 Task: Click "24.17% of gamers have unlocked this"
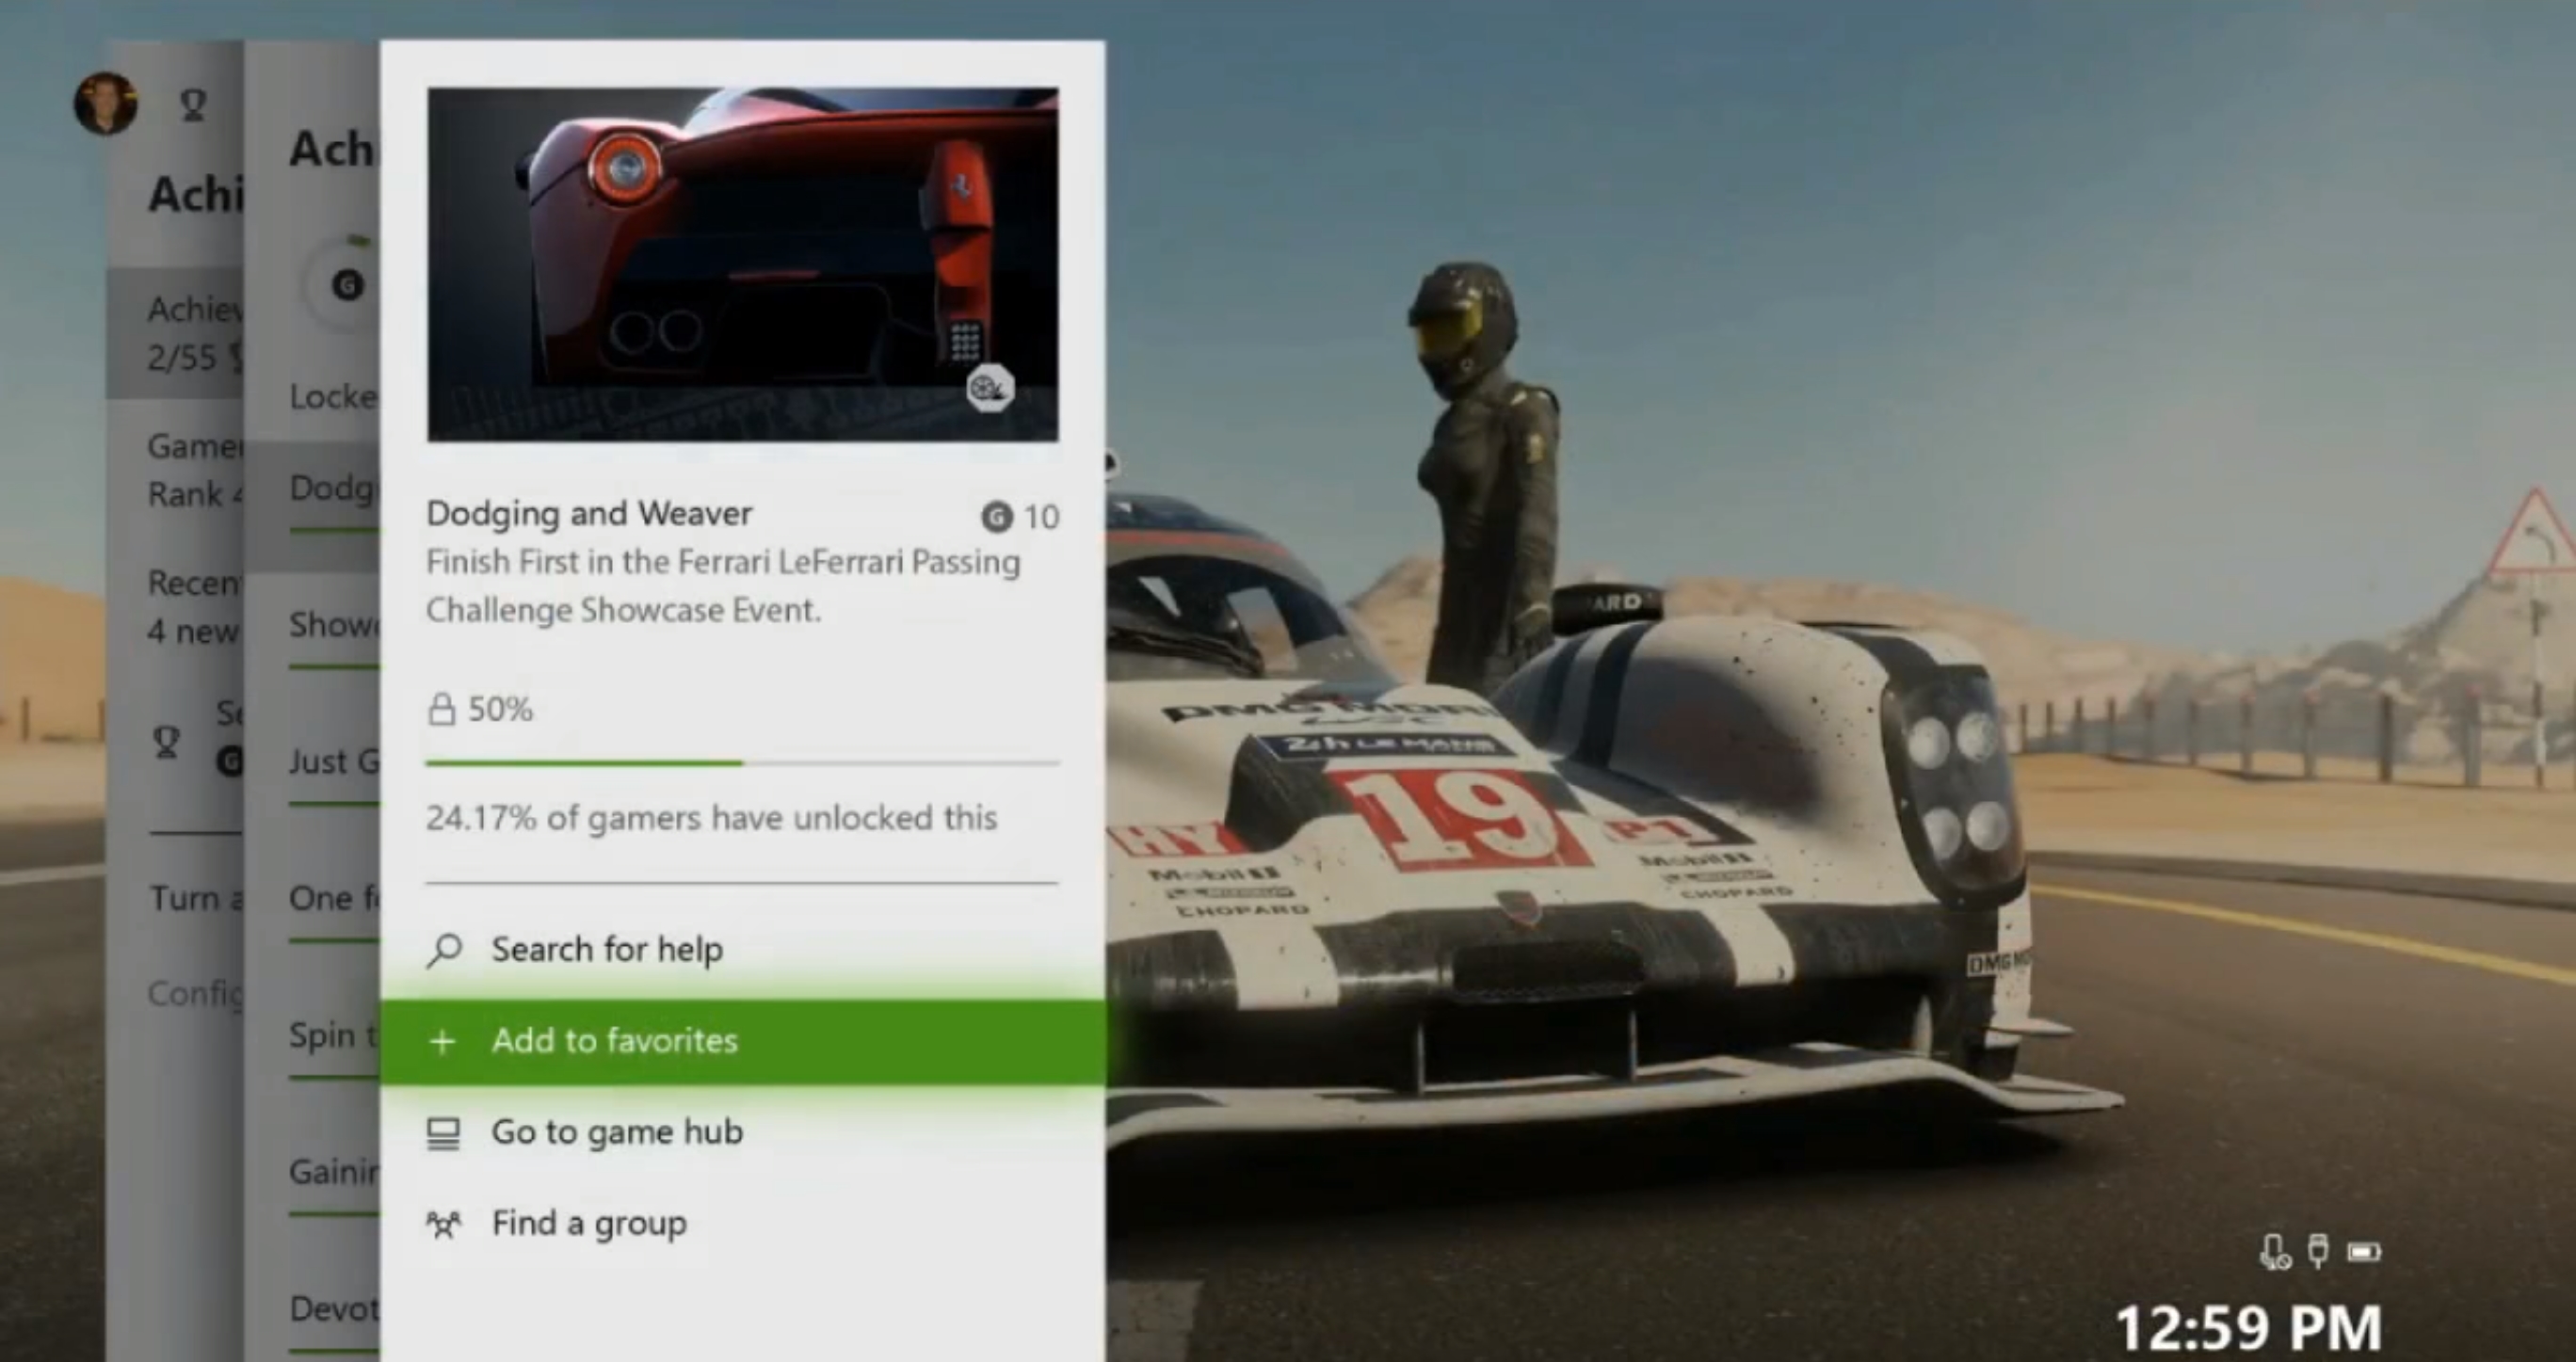pyautogui.click(x=712, y=818)
